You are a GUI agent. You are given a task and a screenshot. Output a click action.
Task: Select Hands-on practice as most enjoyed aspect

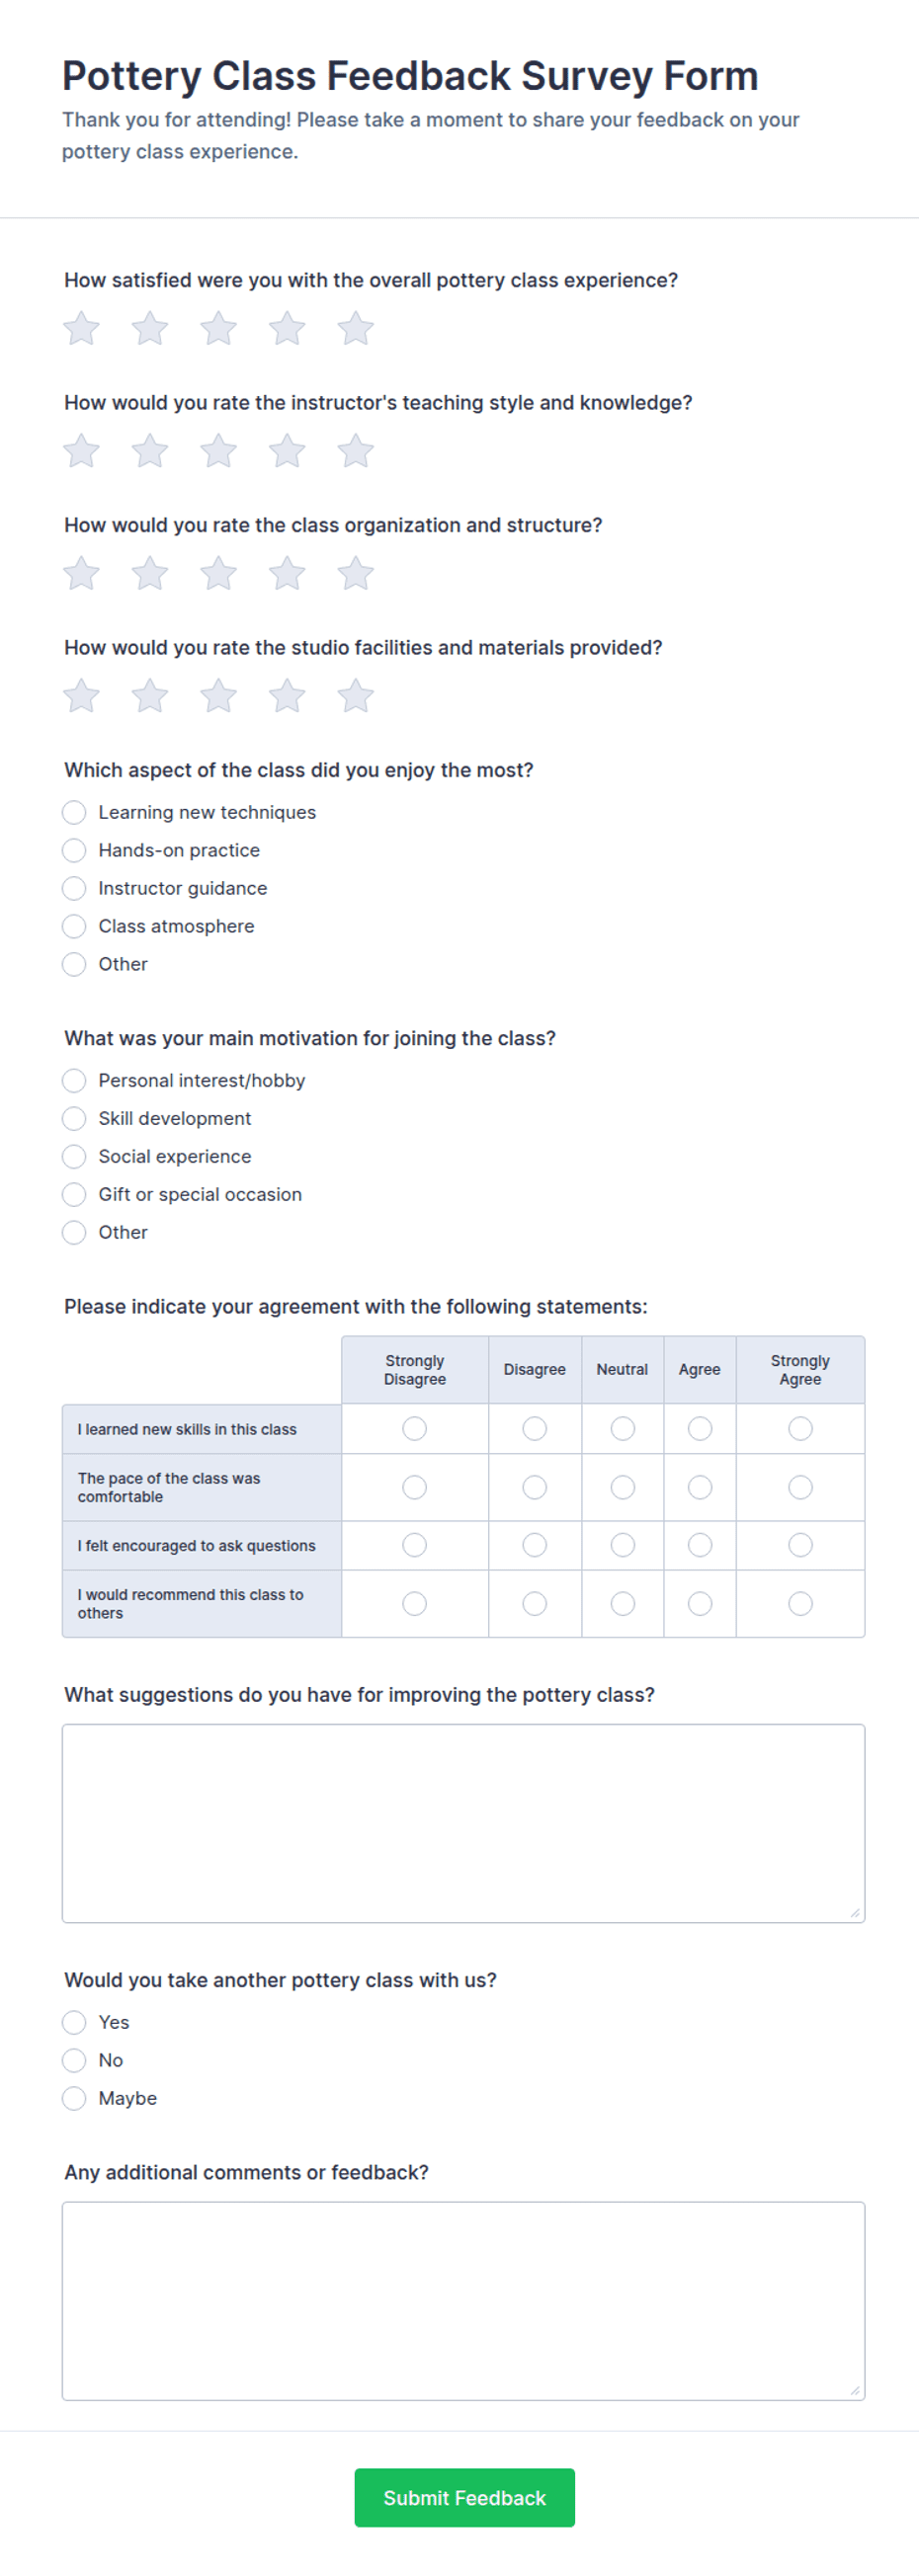coord(74,850)
